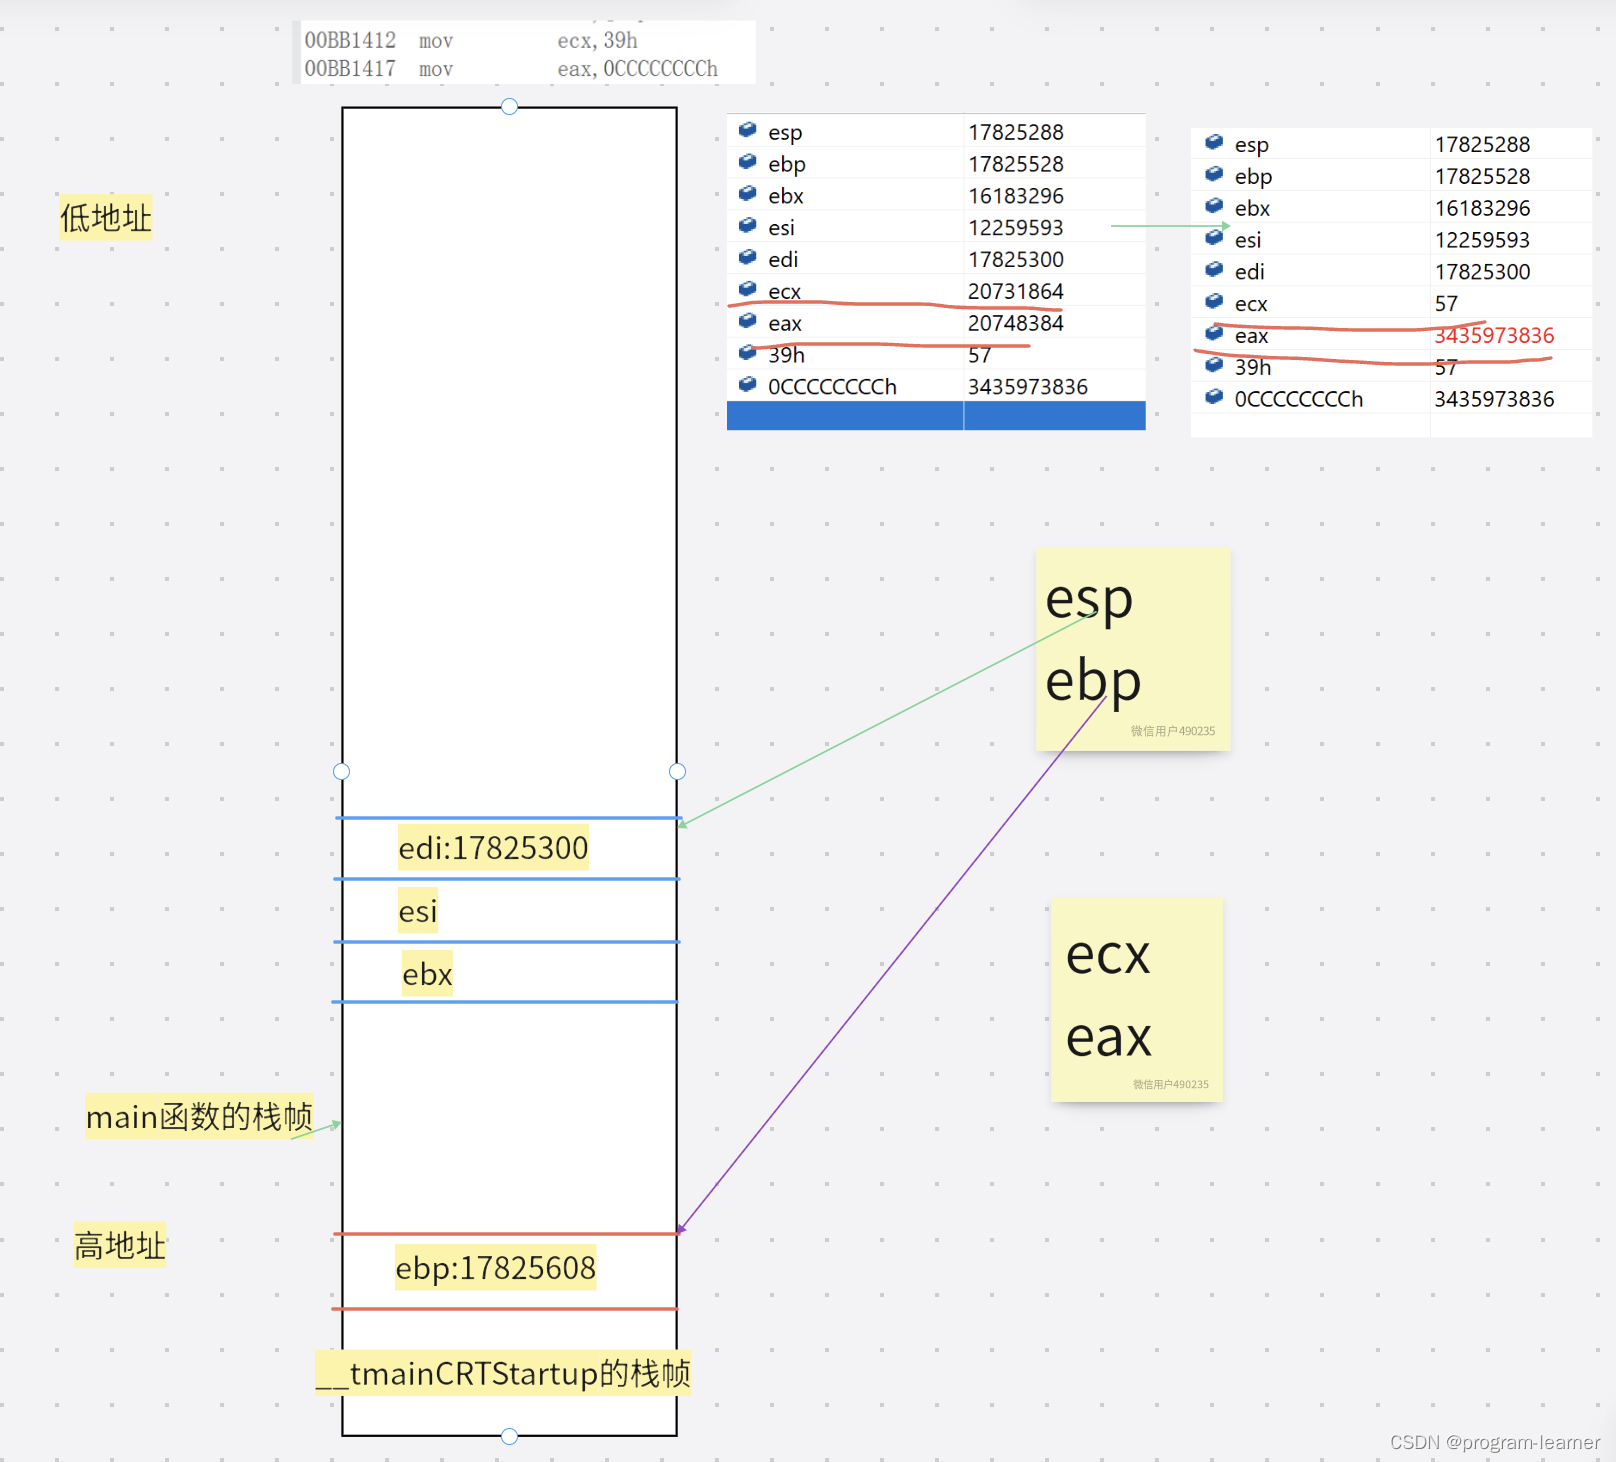Viewport: 1616px width, 1462px height.
Task: Click the esi cube icon in right watch table
Action: point(1214,238)
